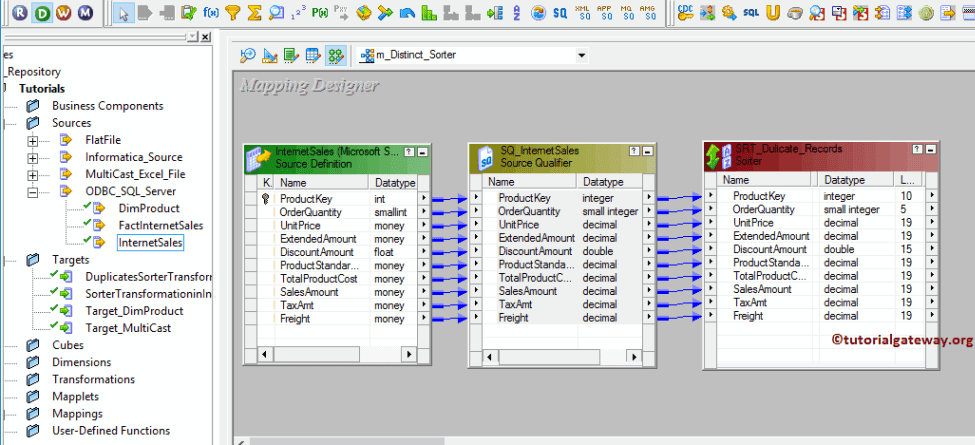Select the Sources folder
975x445 pixels.
point(72,123)
